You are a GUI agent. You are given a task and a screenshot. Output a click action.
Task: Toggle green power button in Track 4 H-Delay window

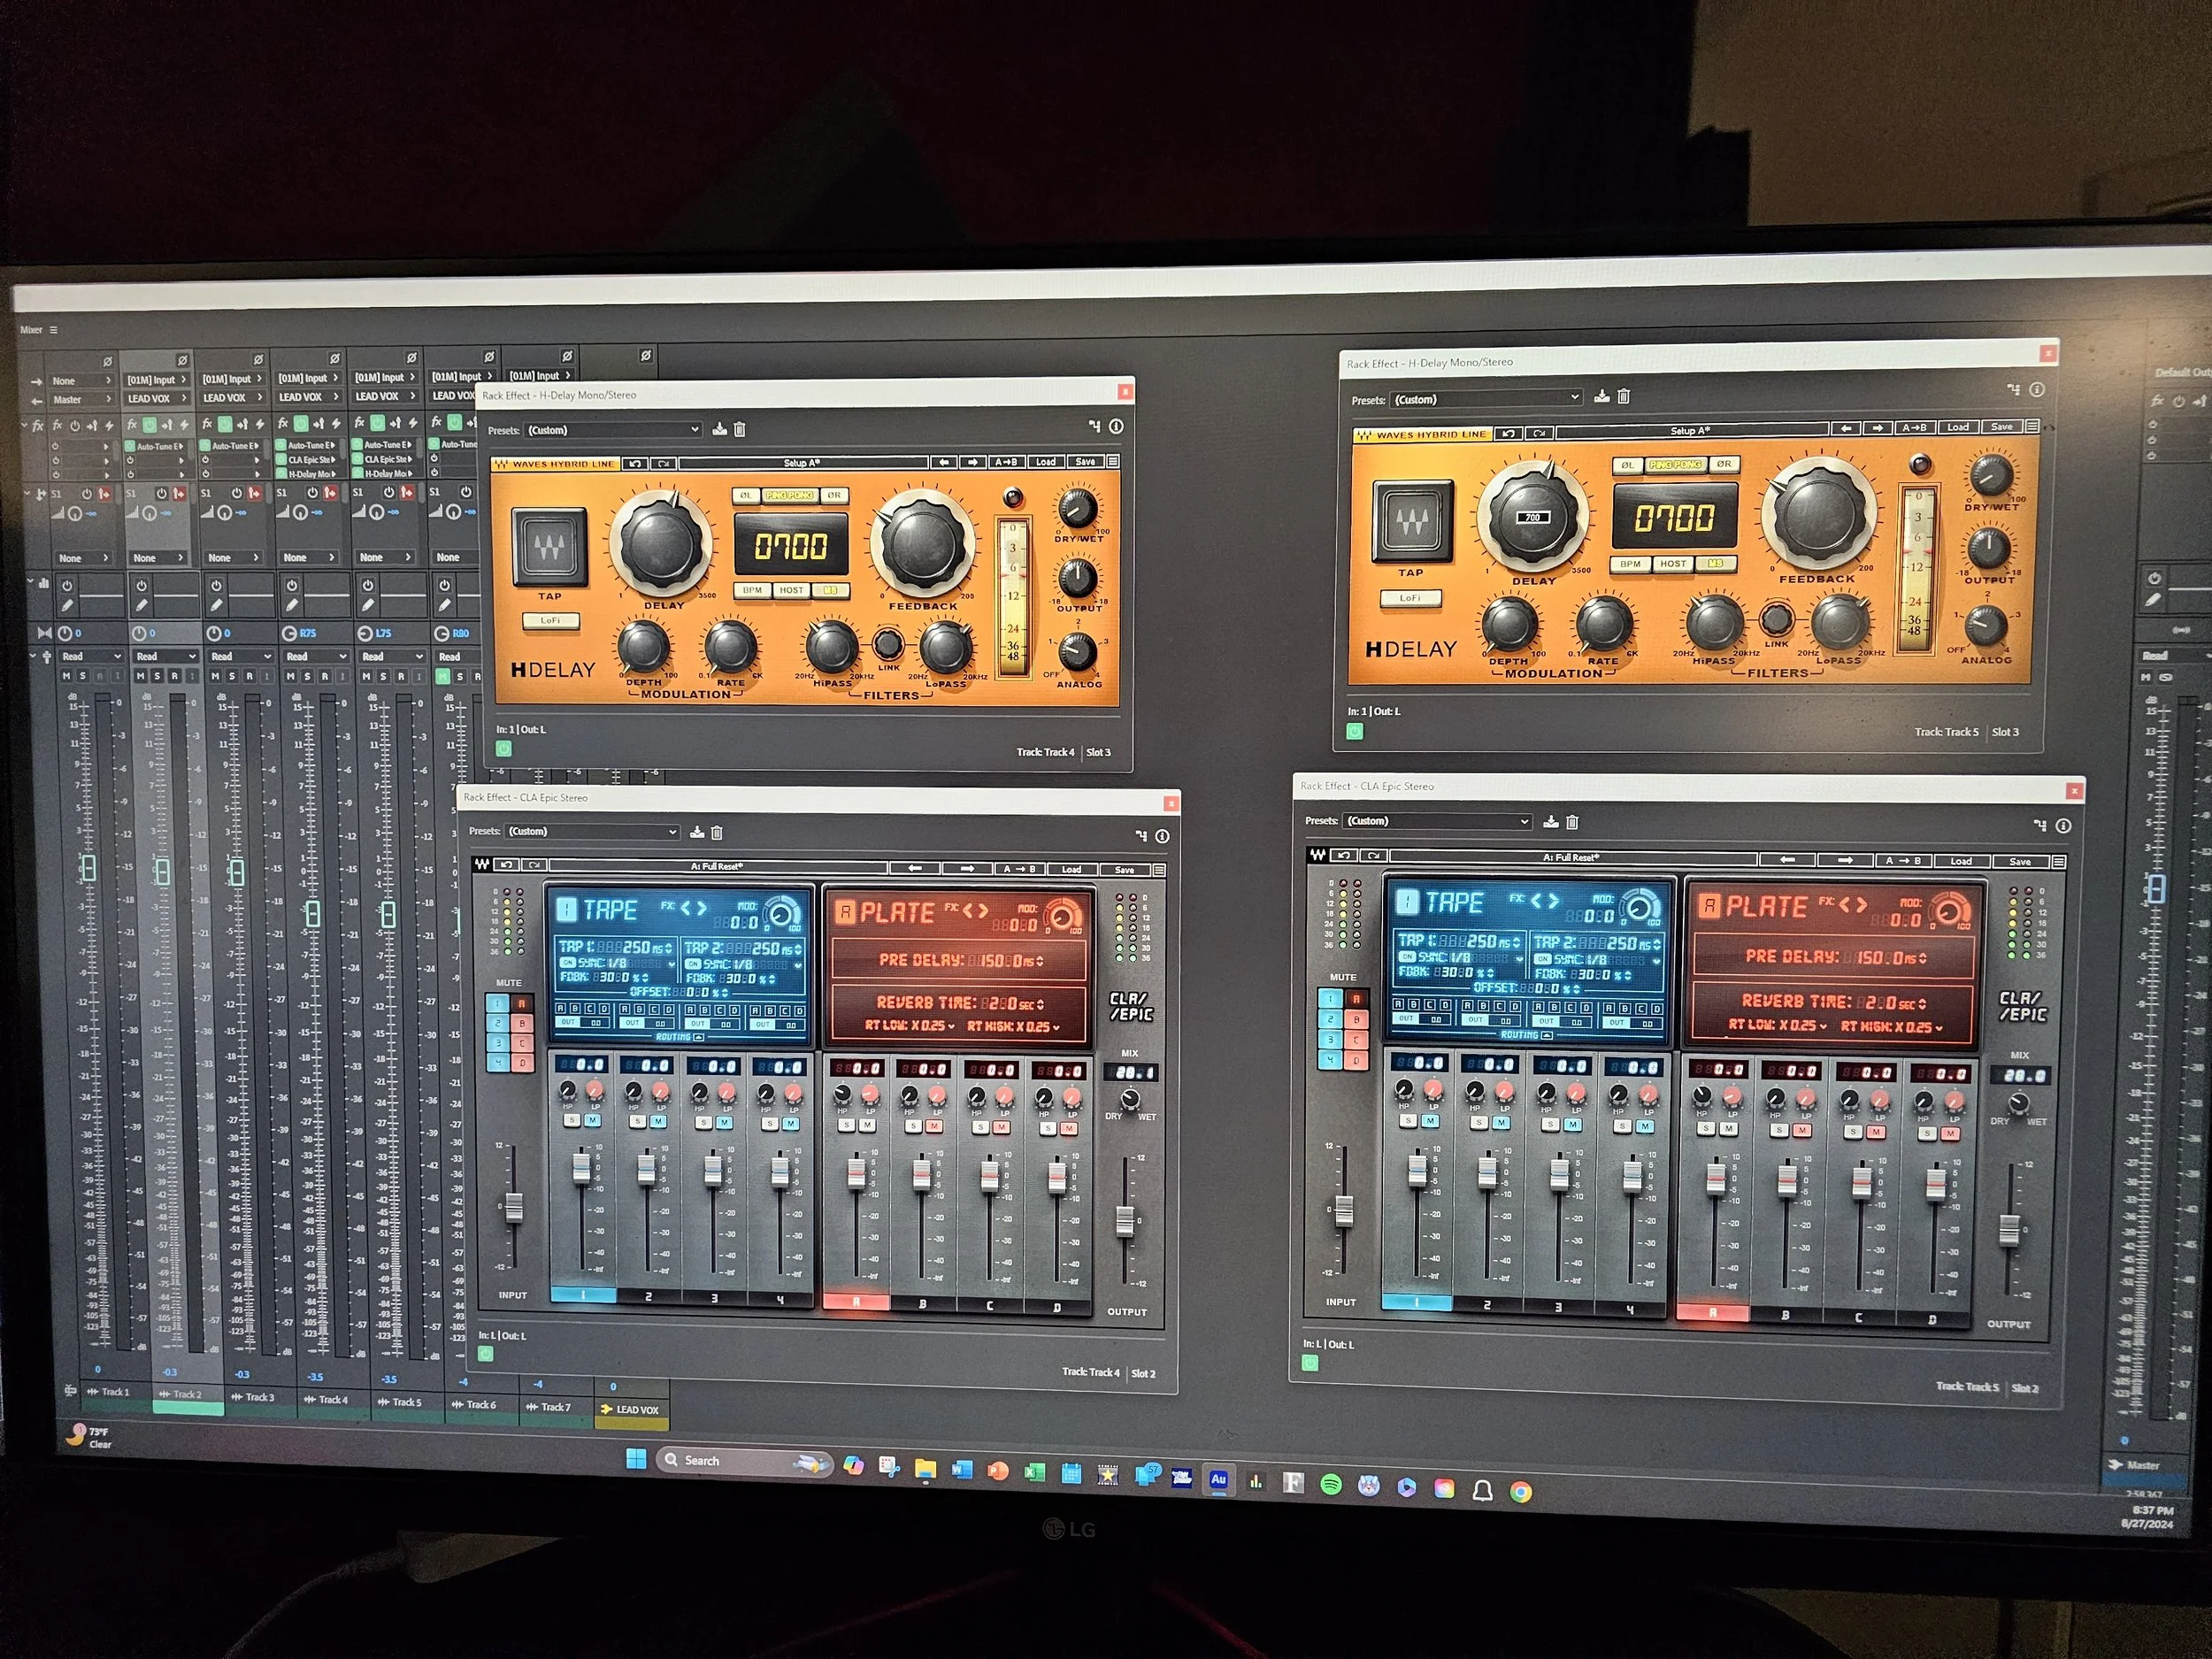[503, 748]
